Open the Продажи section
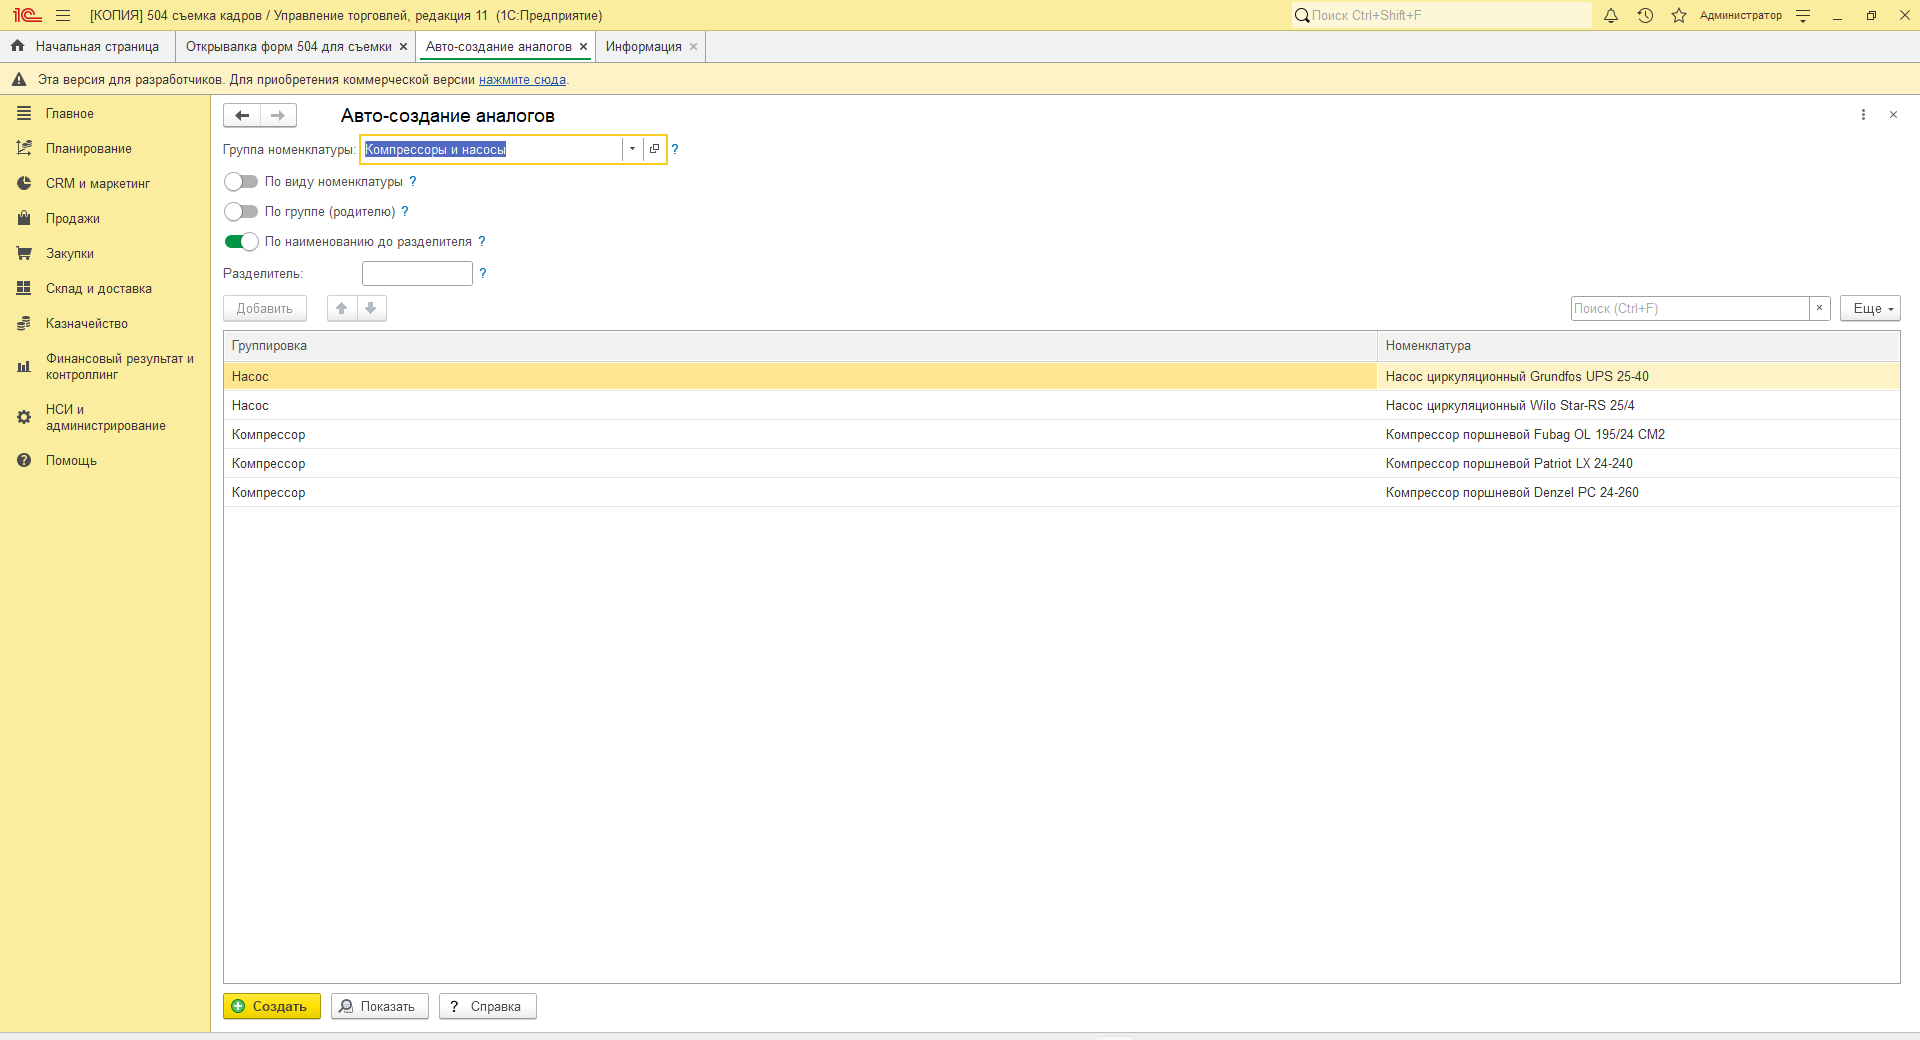This screenshot has width=1920, height=1040. (73, 218)
